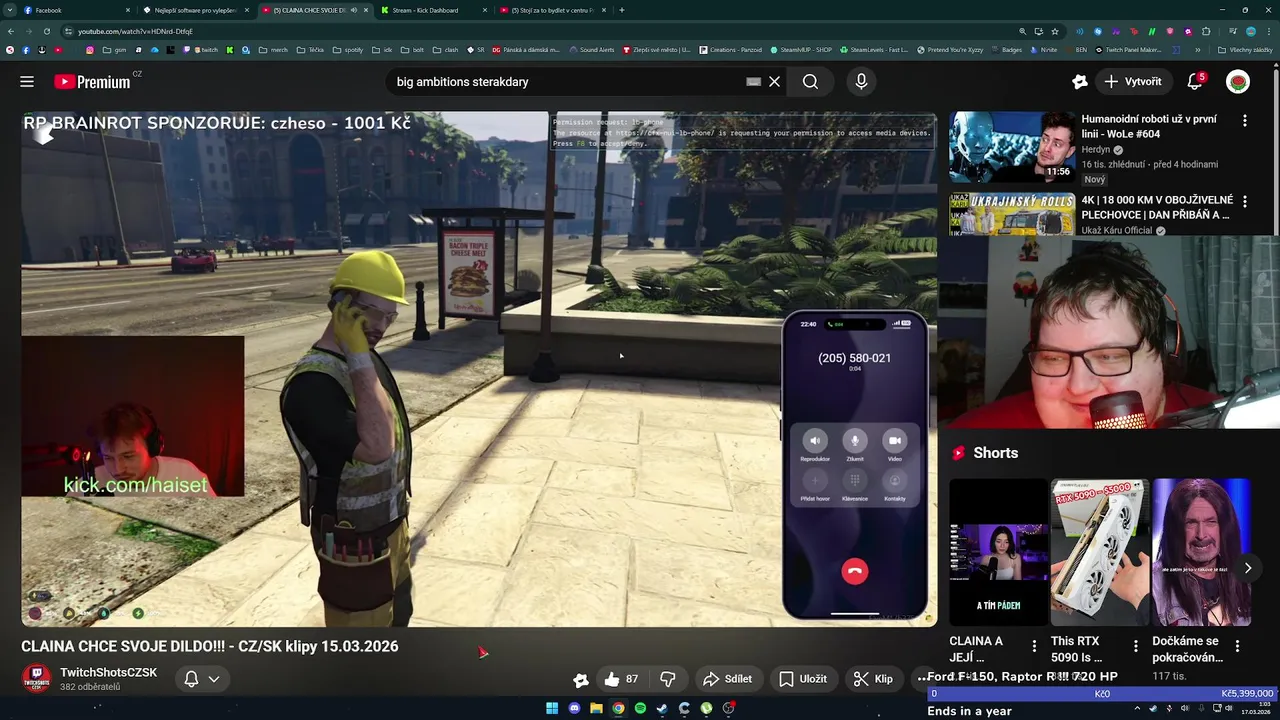This screenshot has width=1280, height=720.
Task: Clear the search box text with X
Action: 774,82
